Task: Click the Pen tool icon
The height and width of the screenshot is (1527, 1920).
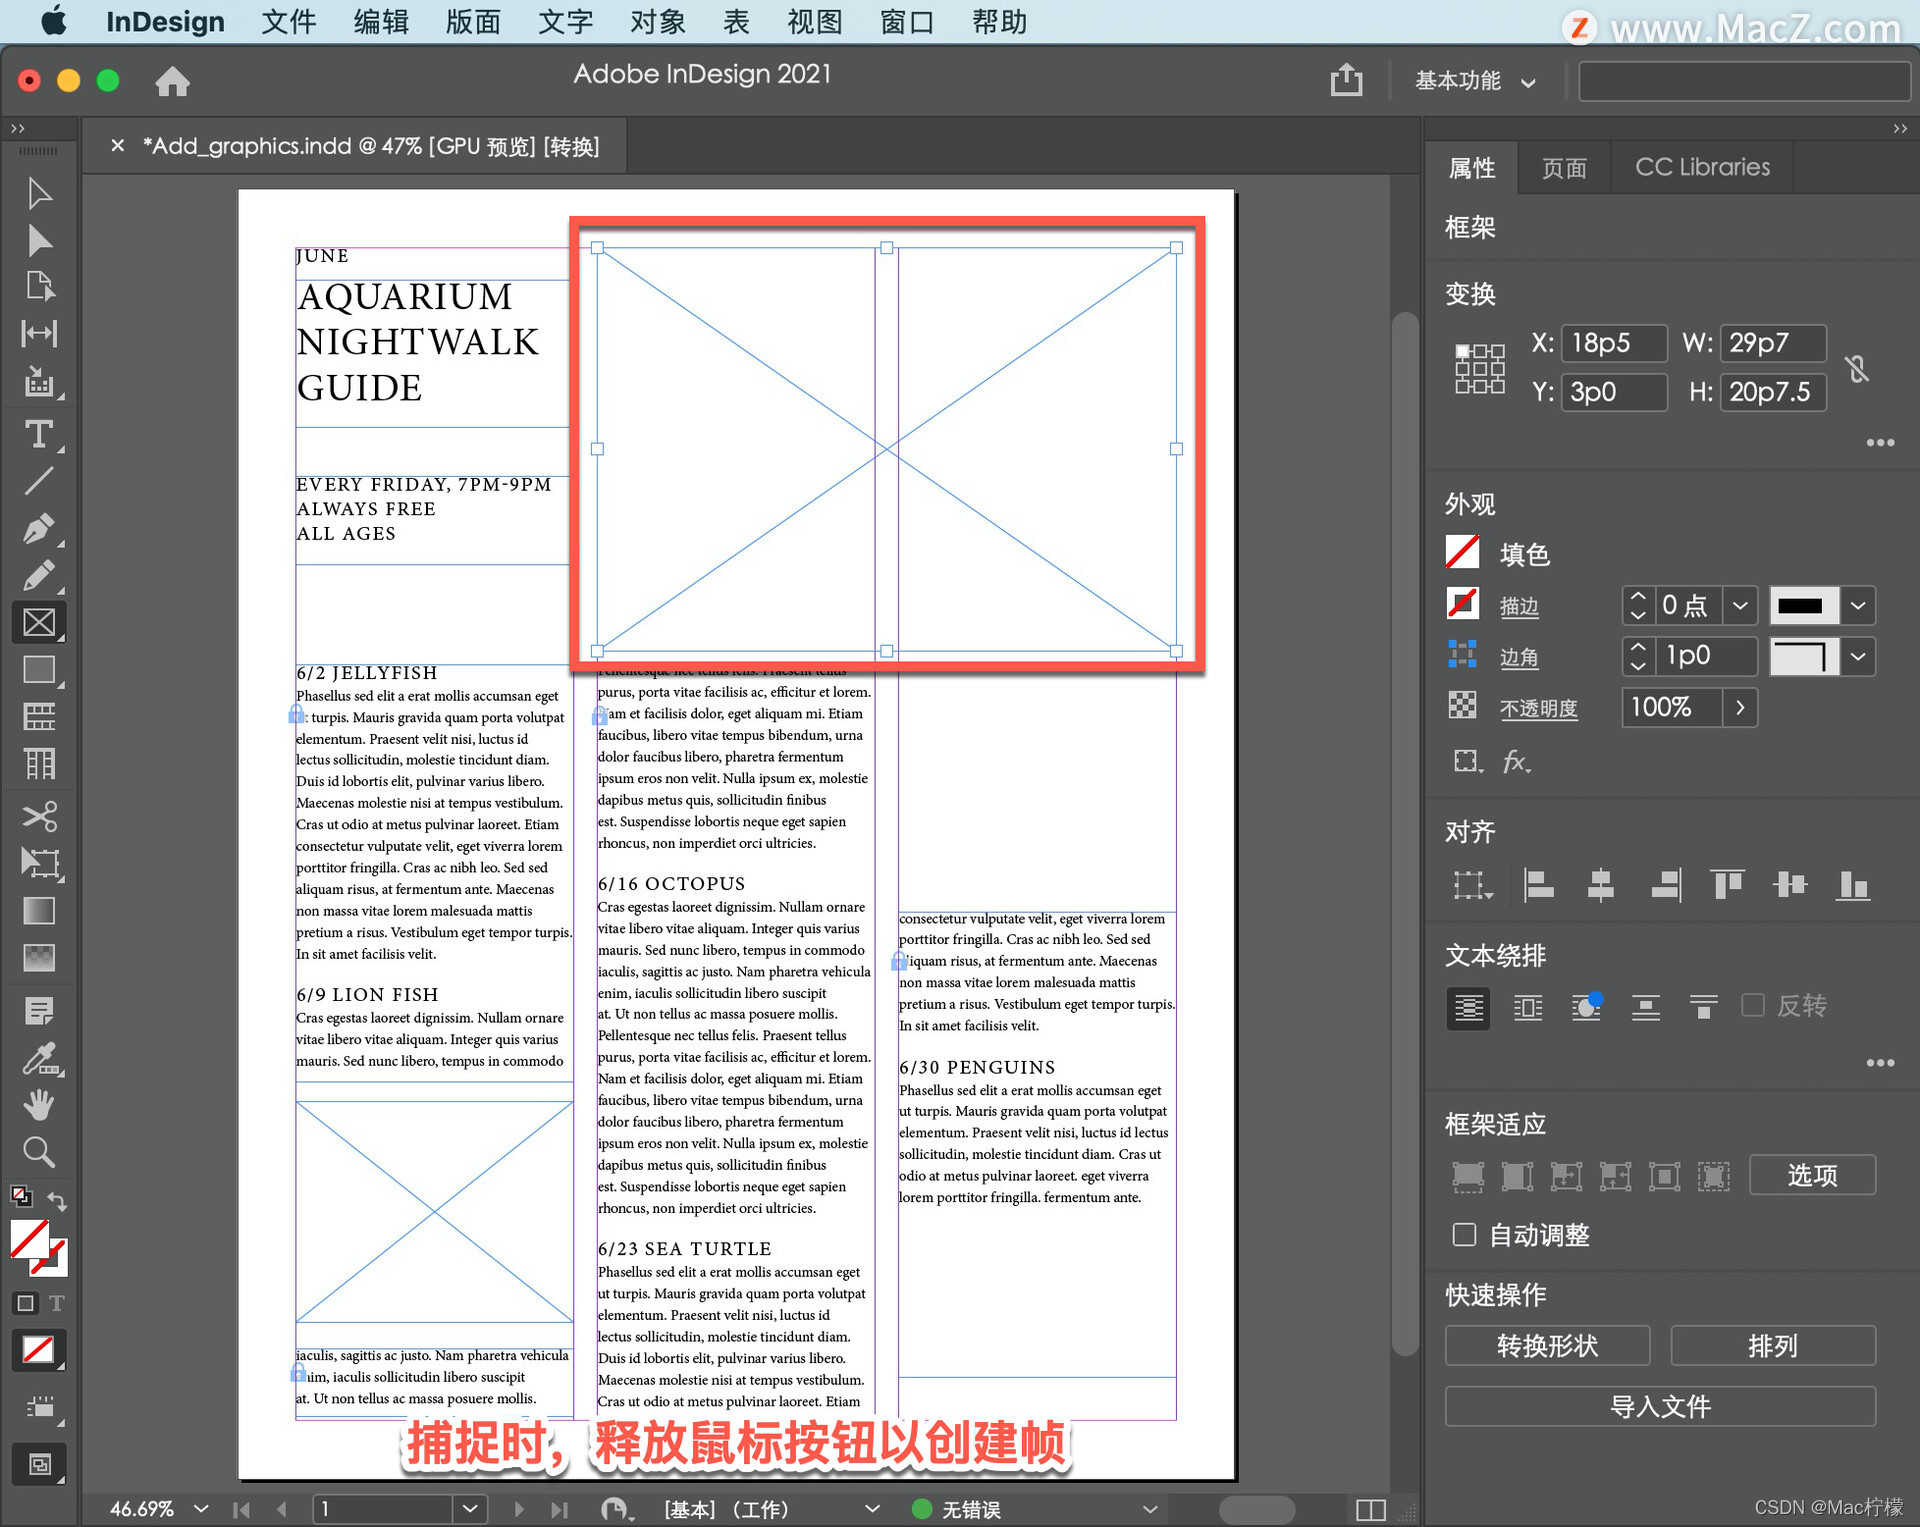Action: [x=38, y=527]
